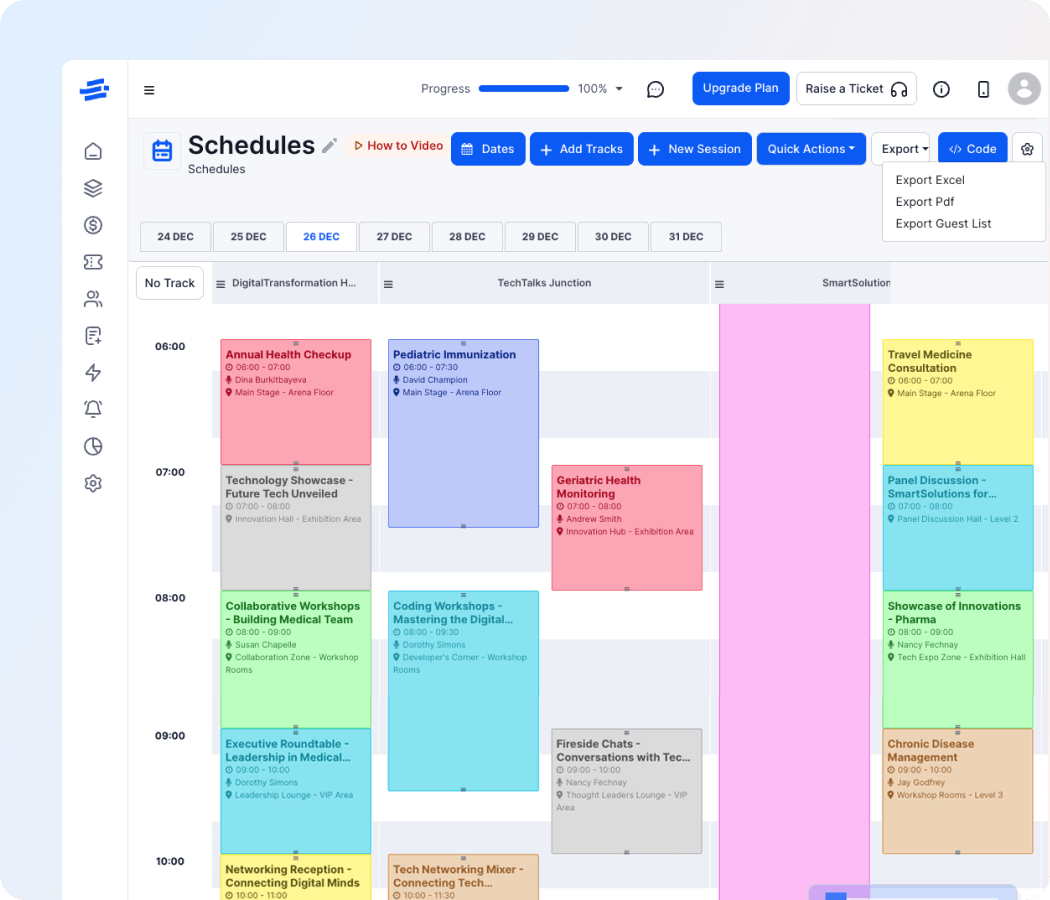Click the New Session button

pos(695,149)
